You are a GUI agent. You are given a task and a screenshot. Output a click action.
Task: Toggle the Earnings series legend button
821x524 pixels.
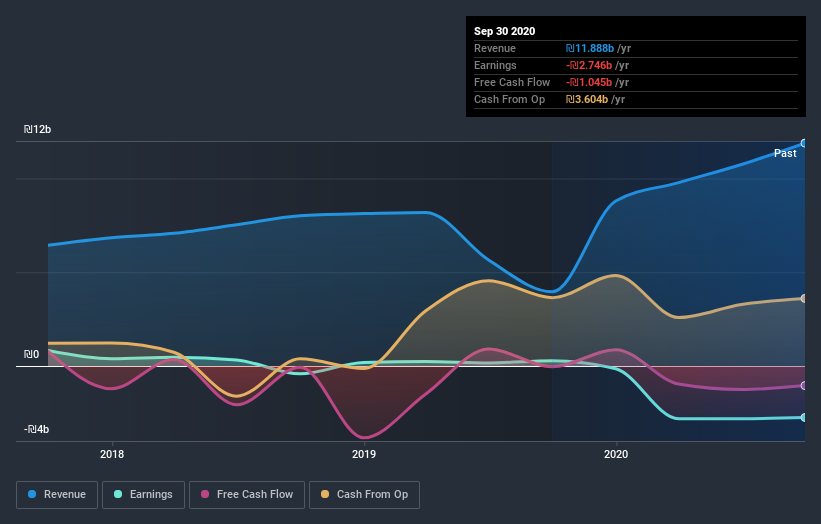[x=143, y=495]
